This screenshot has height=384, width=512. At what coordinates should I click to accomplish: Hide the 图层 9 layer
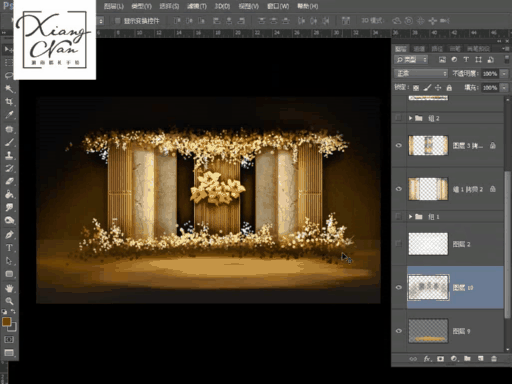pos(398,331)
